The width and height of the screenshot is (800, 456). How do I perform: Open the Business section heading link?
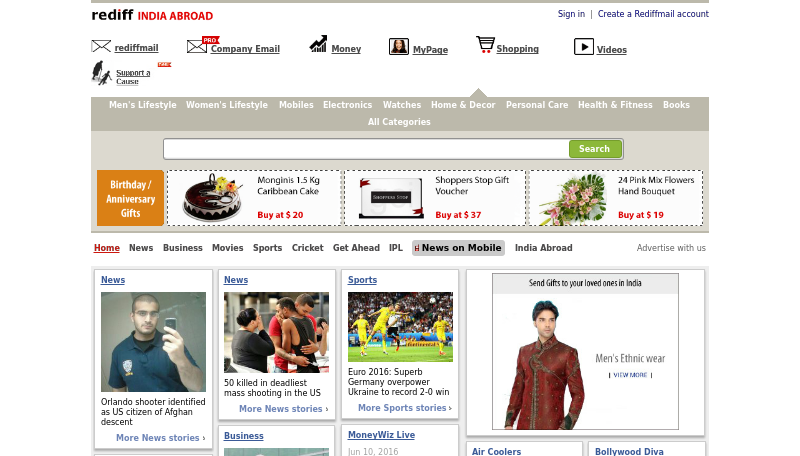point(244,436)
